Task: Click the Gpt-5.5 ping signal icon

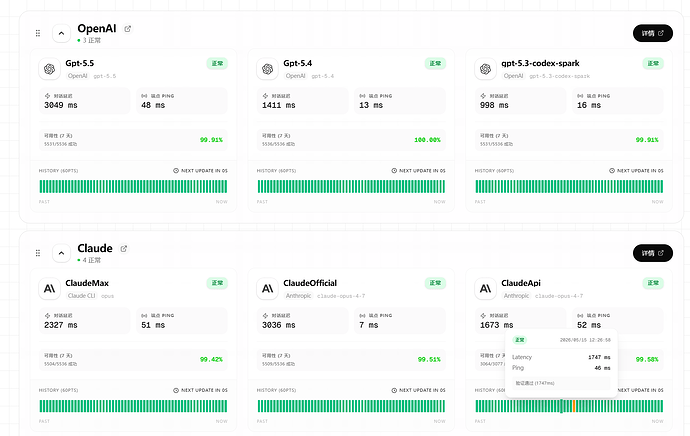Action: coord(144,96)
